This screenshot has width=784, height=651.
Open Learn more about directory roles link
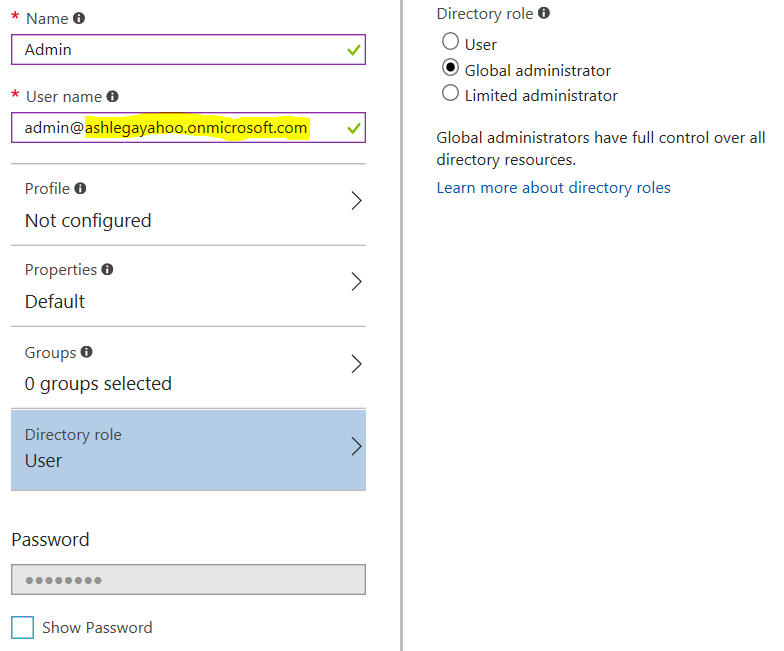tap(554, 188)
